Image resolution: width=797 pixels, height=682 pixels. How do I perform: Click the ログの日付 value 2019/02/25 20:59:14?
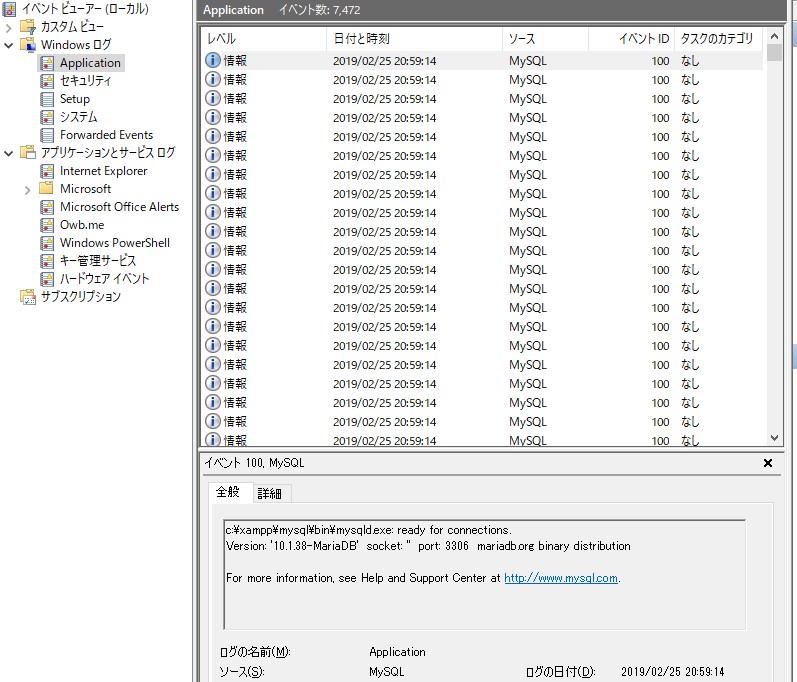[x=672, y=672]
